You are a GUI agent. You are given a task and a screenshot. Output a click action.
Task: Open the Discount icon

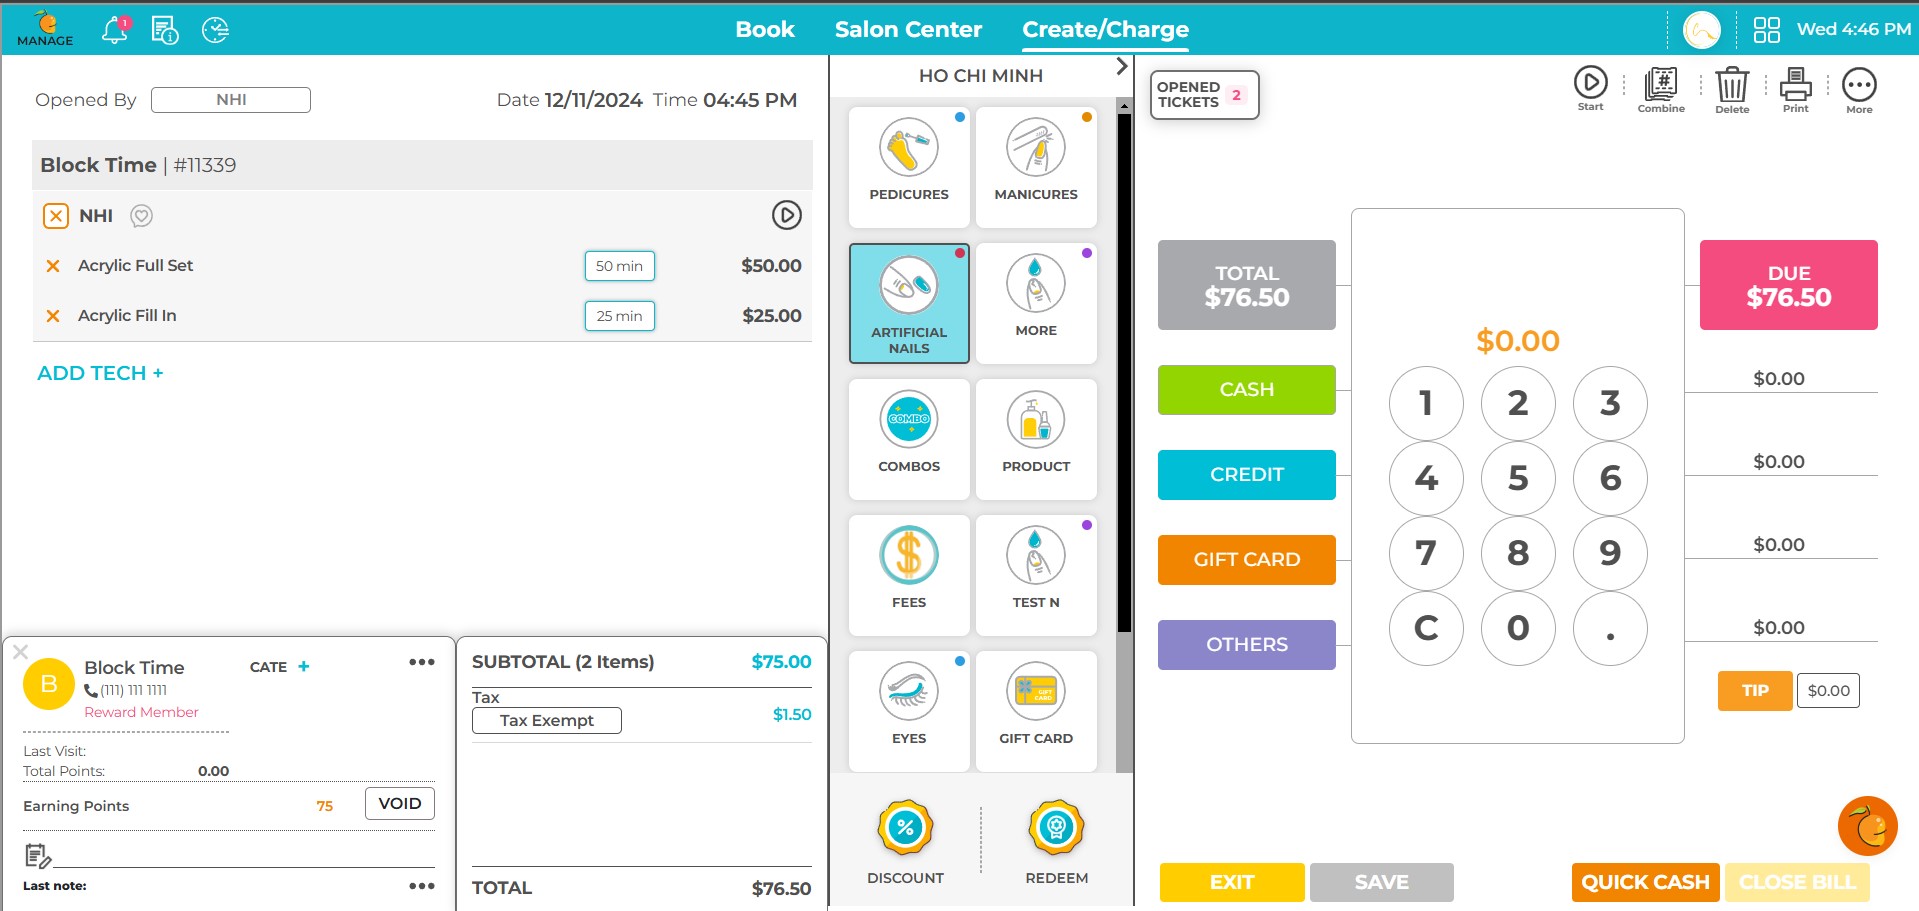[905, 828]
